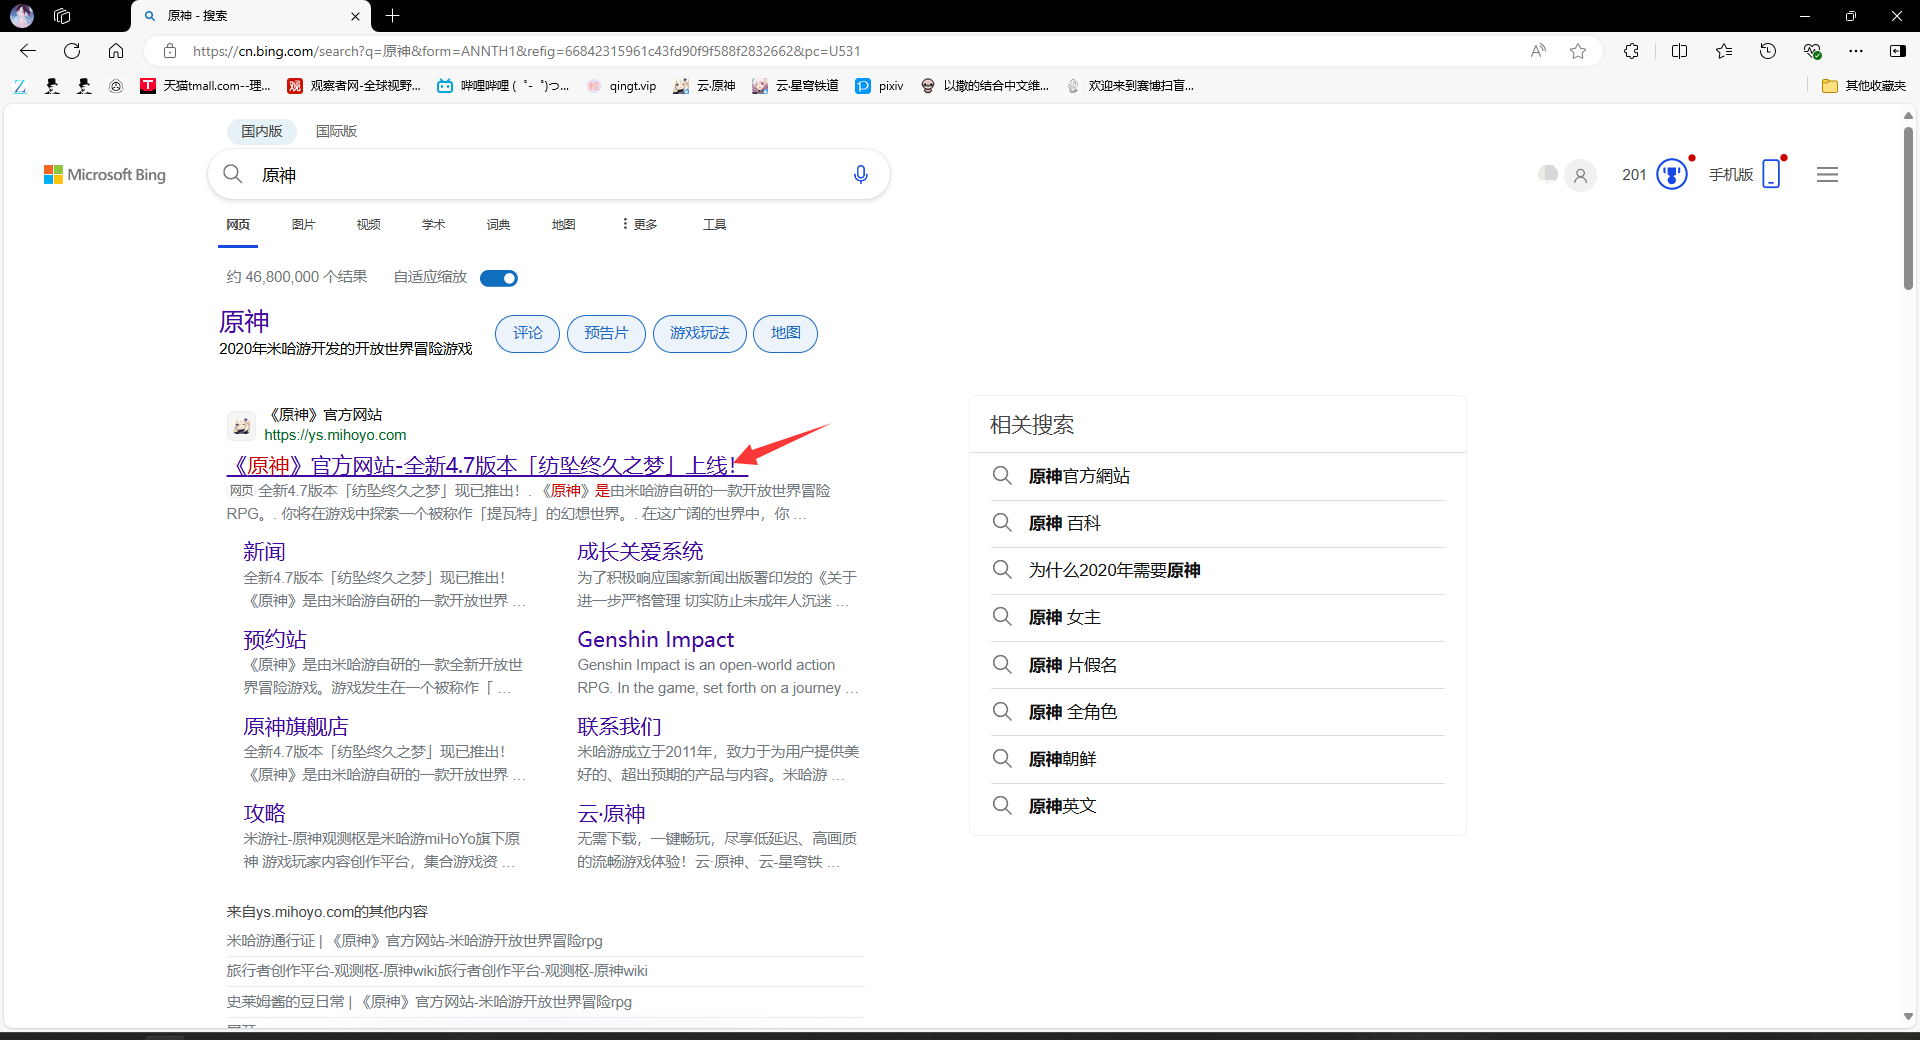1920x1040 pixels.
Task: Switch to the 国际版 tab
Action: (336, 131)
